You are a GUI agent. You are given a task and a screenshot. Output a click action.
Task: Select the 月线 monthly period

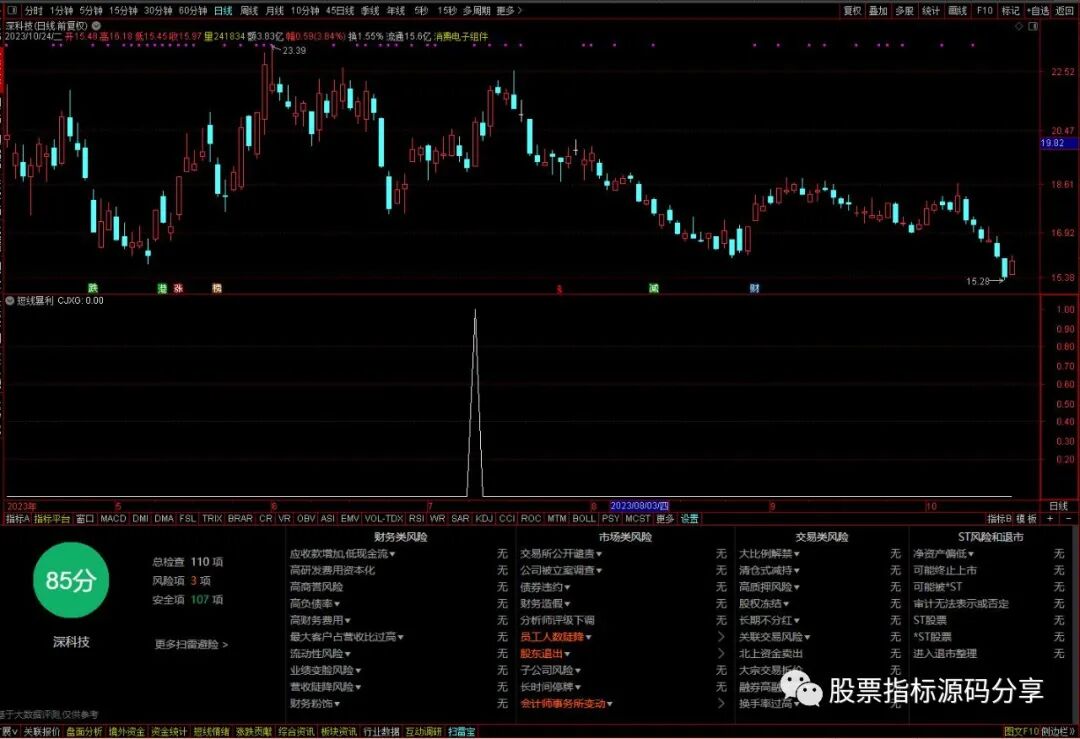[274, 10]
